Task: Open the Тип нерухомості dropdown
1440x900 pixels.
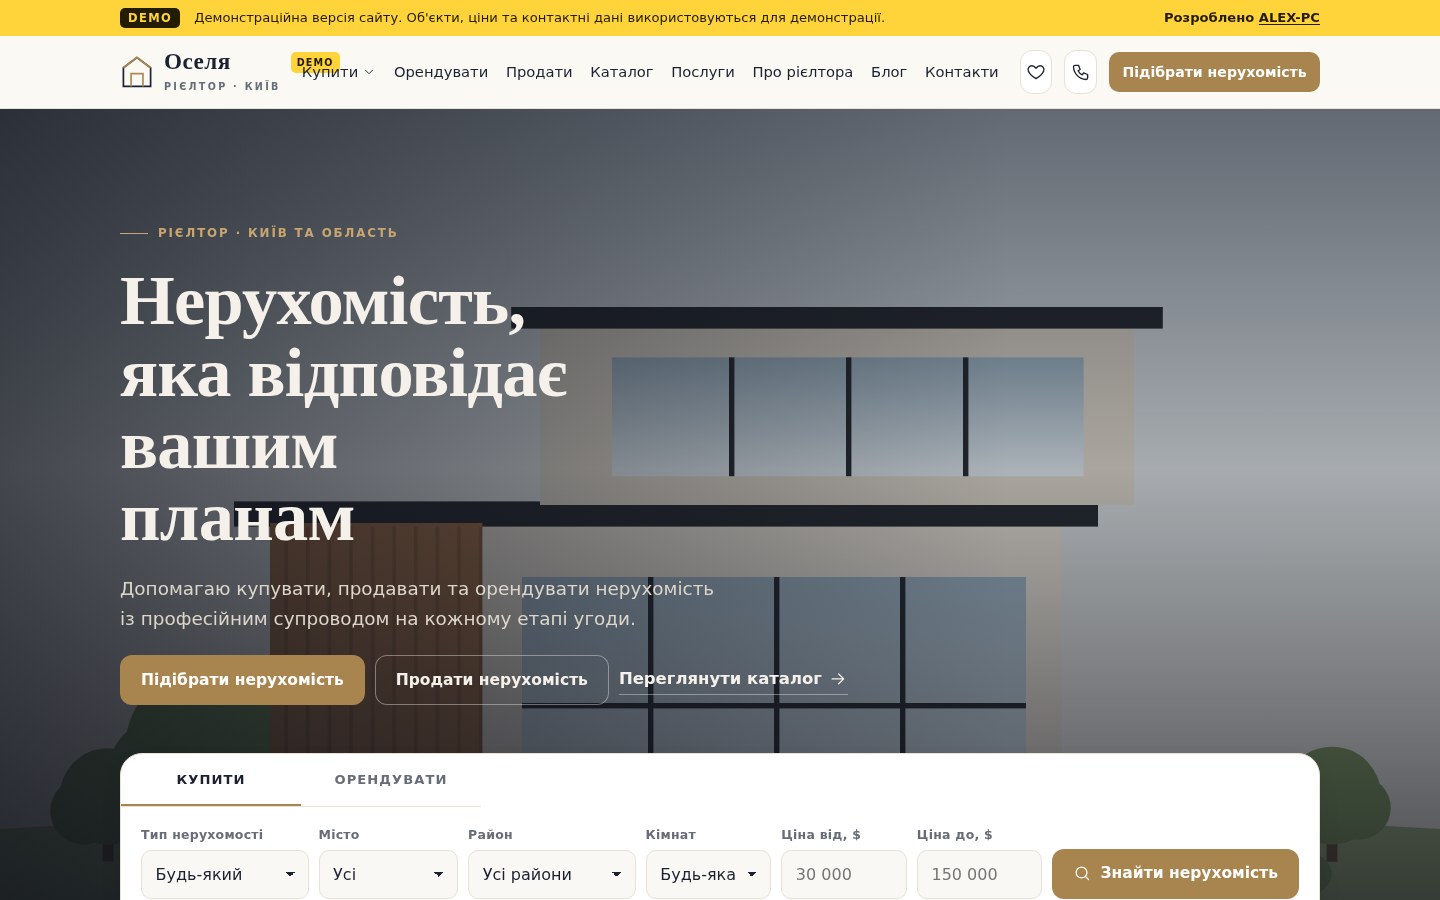Action: (225, 874)
